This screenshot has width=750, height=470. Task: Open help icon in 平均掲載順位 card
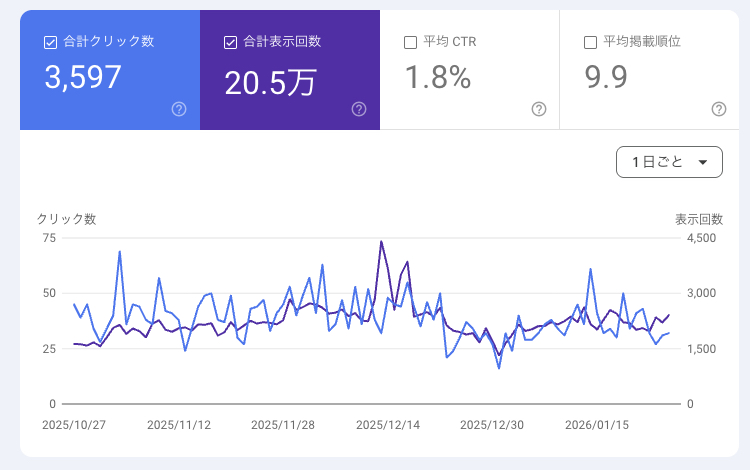(718, 109)
